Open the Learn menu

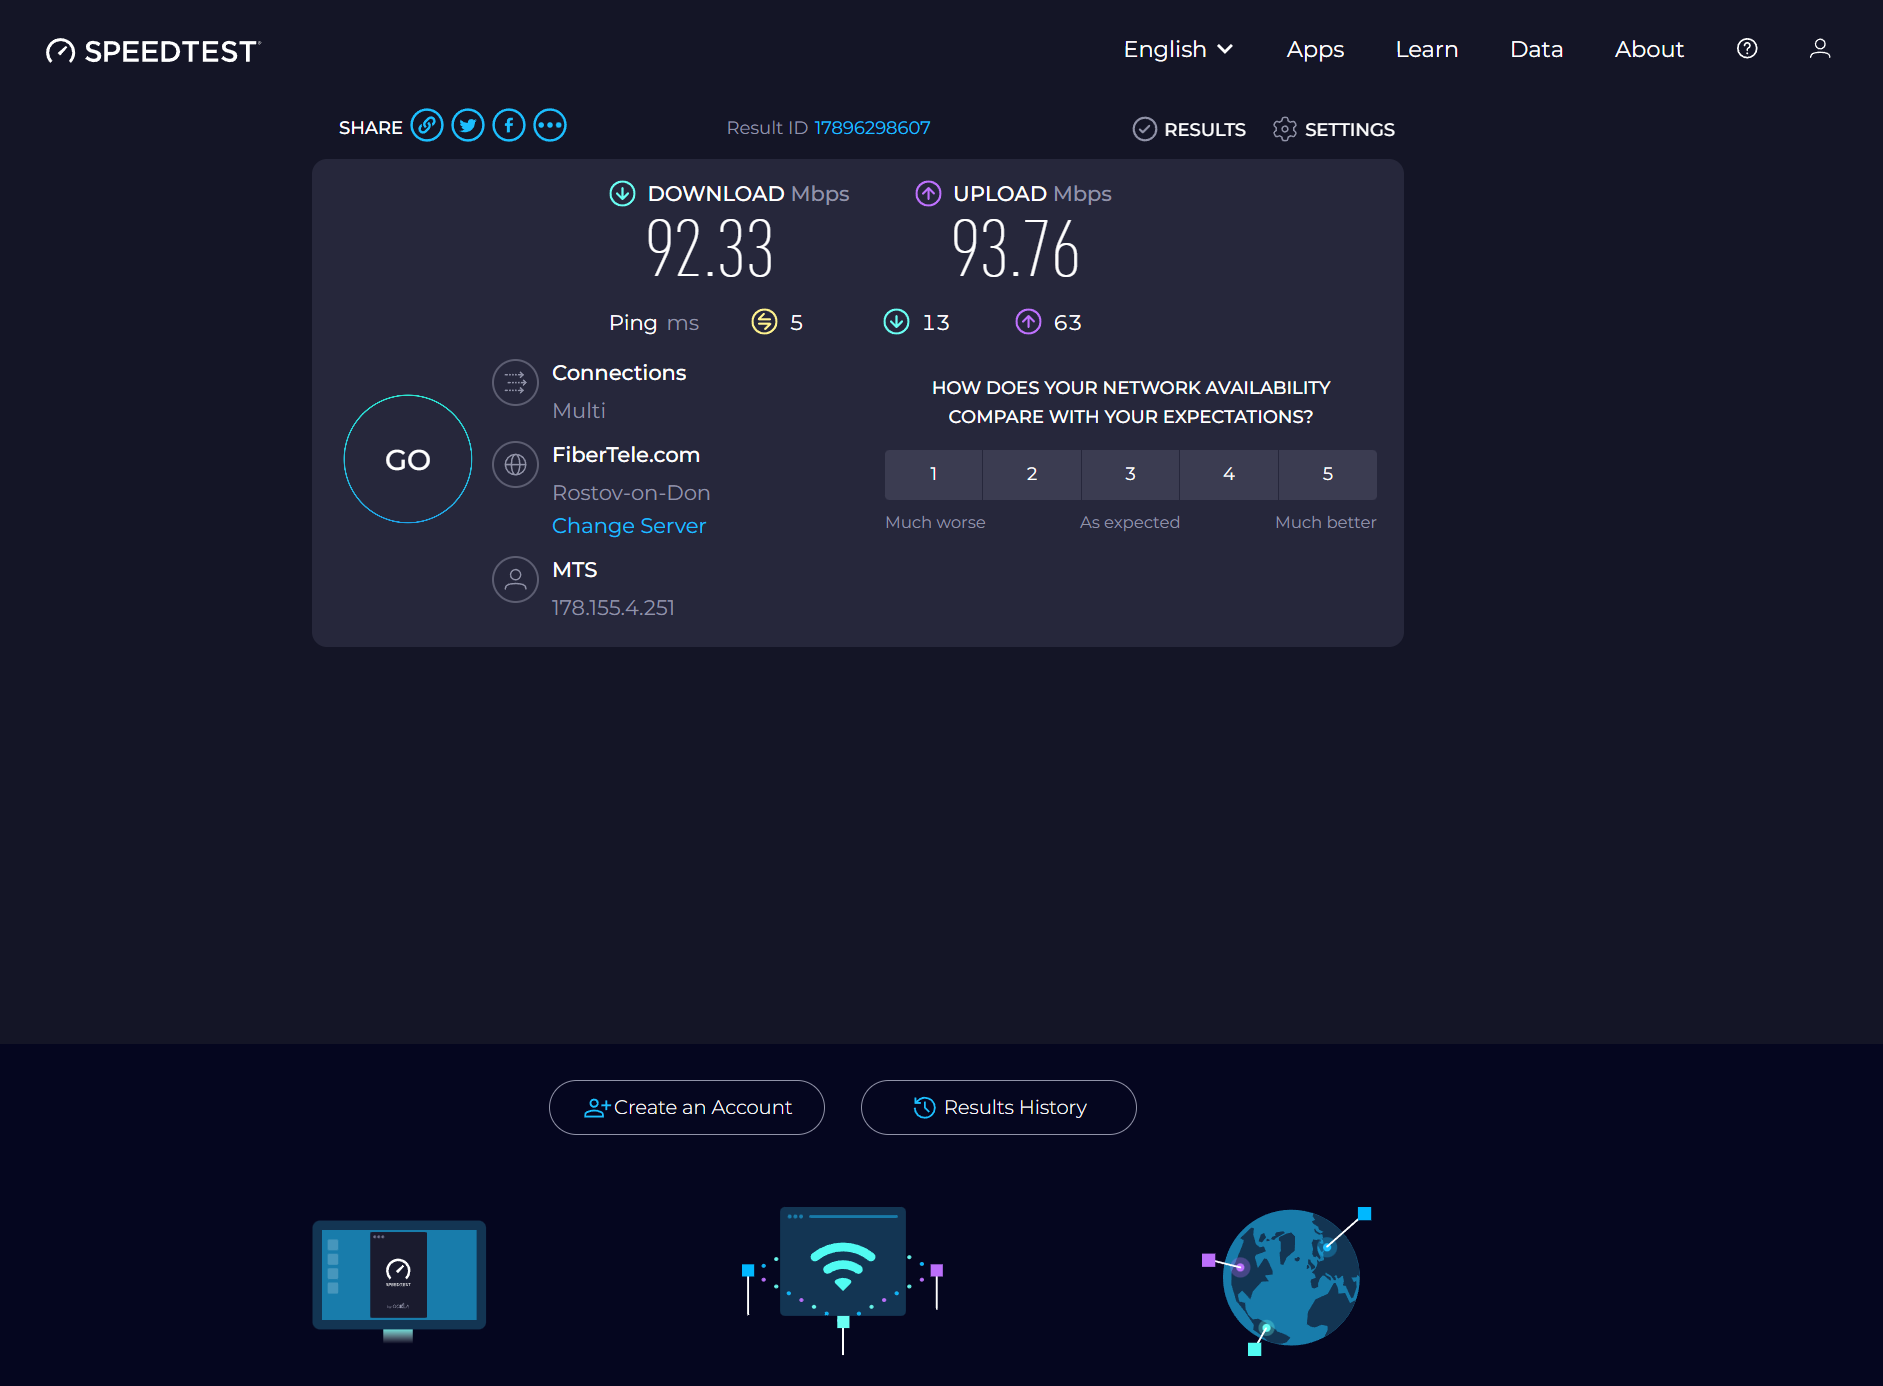click(1427, 49)
